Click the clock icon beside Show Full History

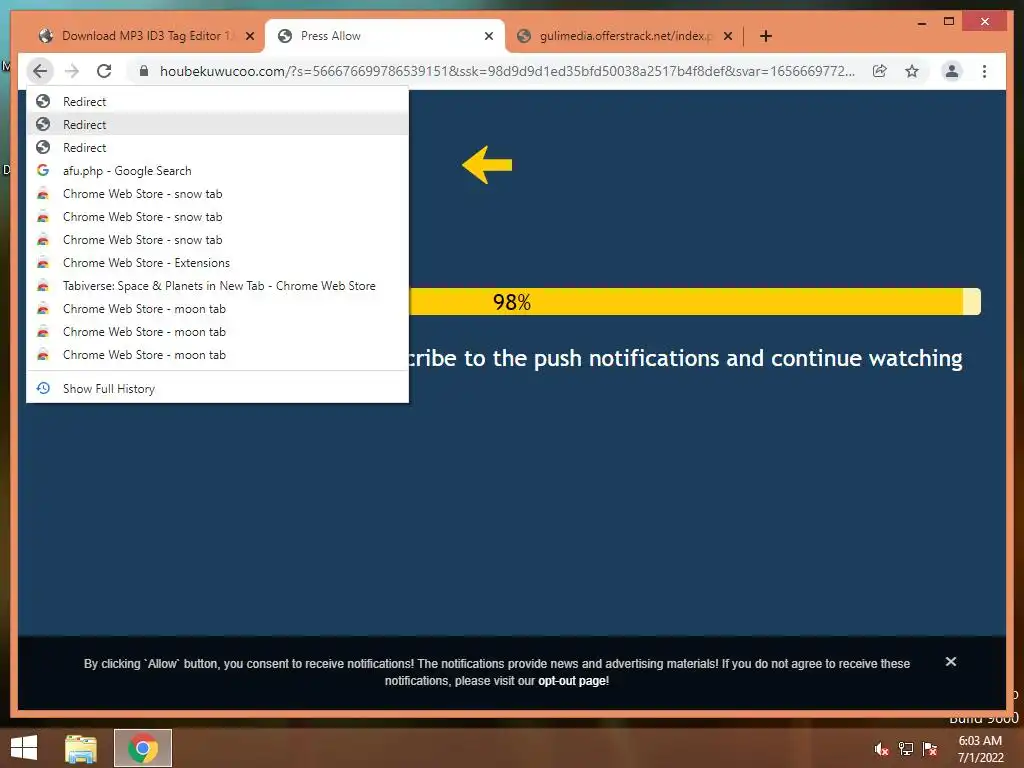[43, 388]
